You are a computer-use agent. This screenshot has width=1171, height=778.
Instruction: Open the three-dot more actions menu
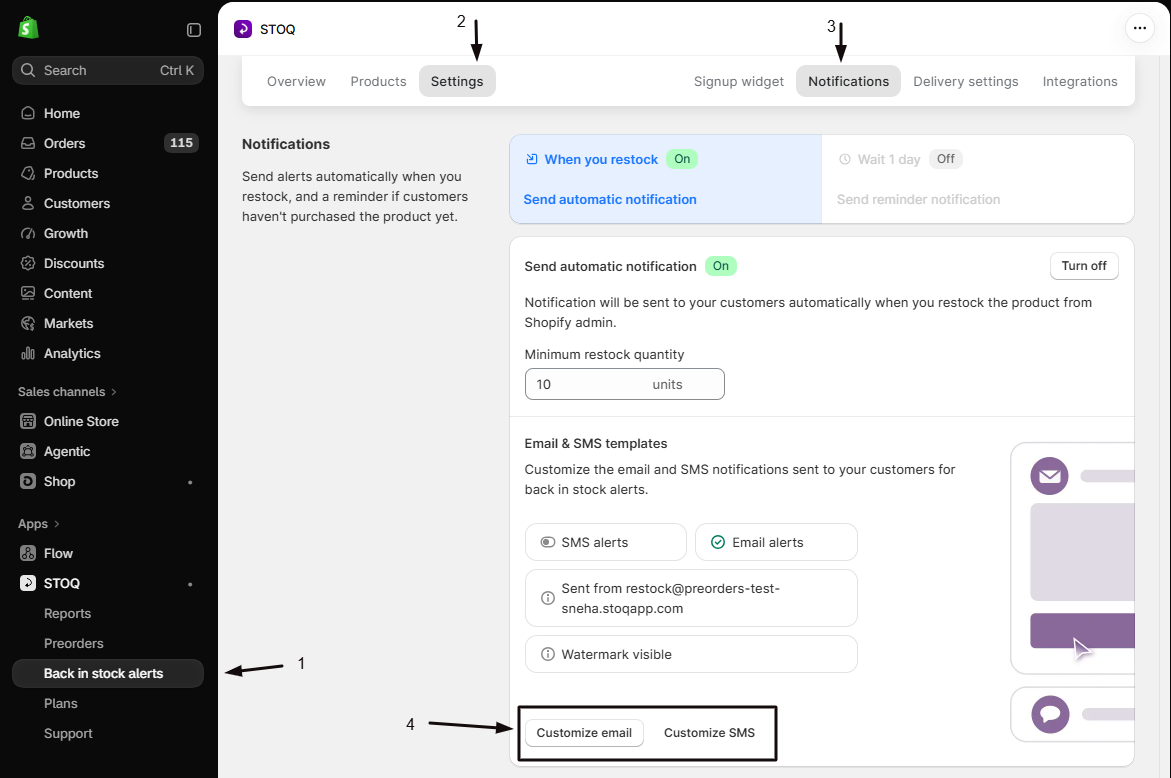[x=1140, y=28]
